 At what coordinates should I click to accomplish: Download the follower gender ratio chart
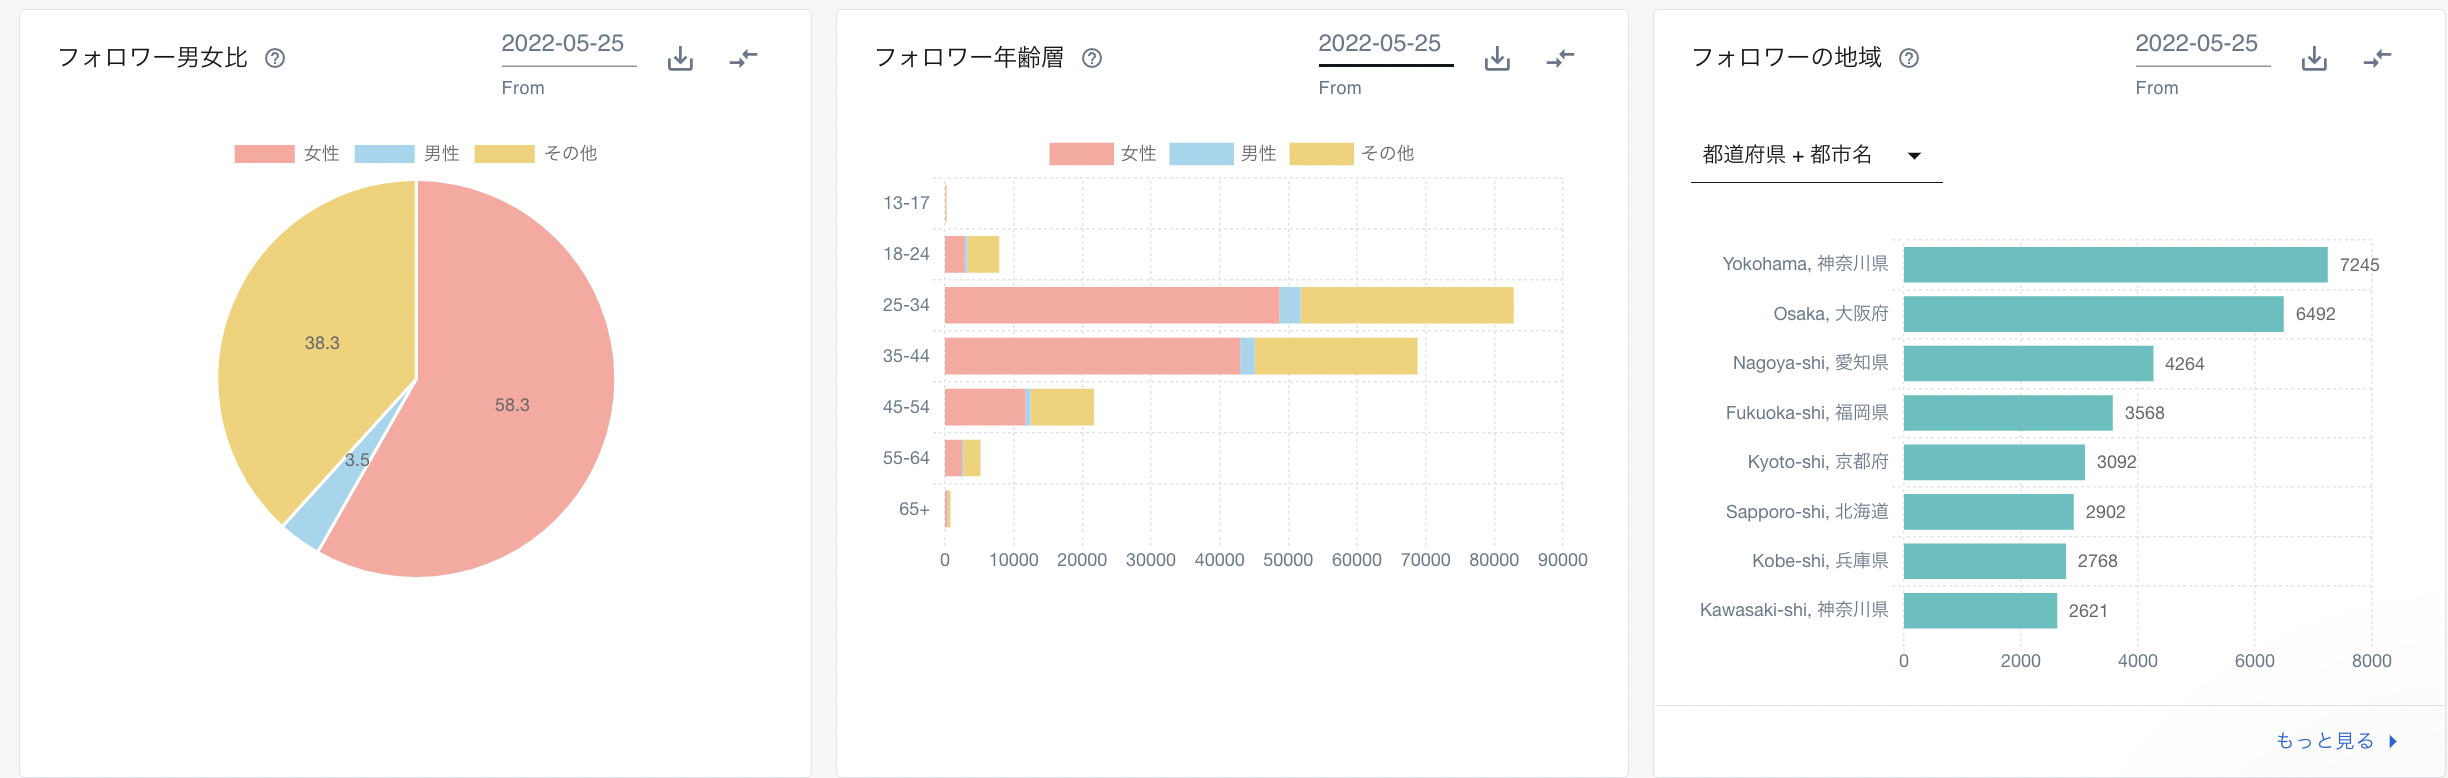coord(680,59)
